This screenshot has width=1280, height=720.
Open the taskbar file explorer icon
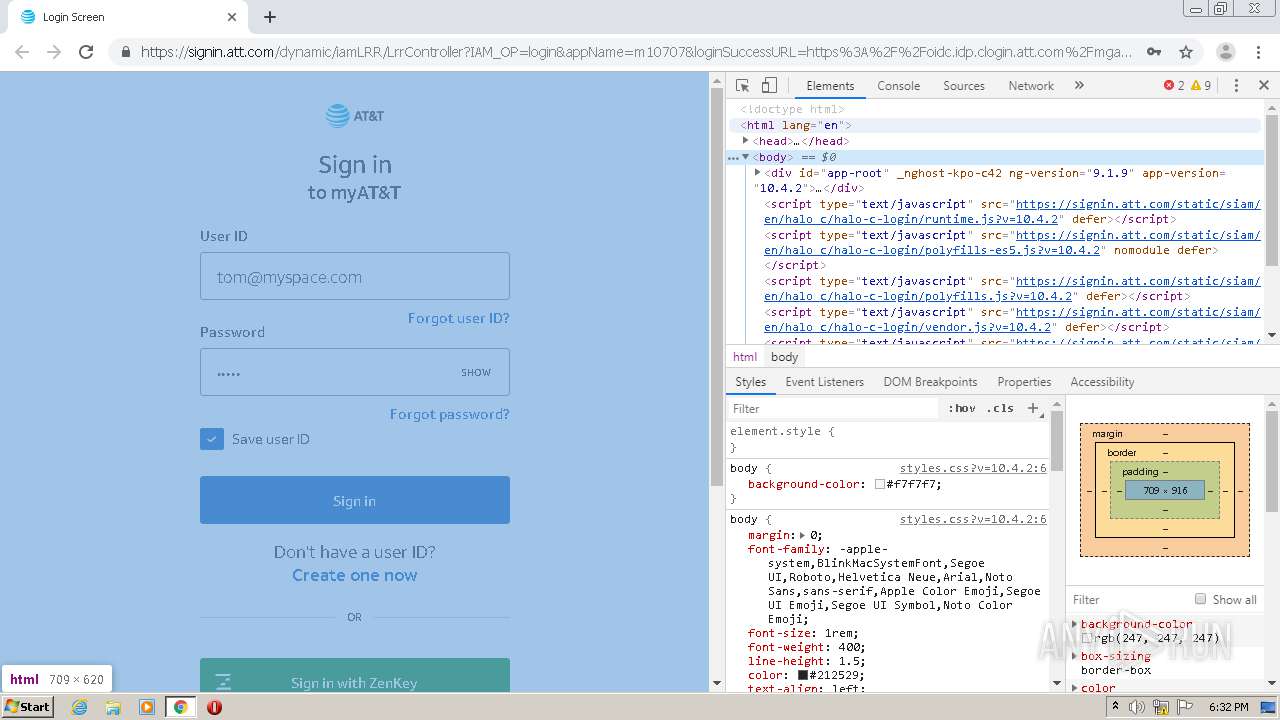[x=113, y=707]
